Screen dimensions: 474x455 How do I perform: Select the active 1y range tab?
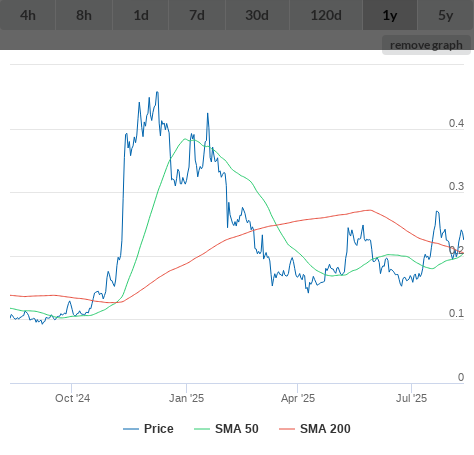(x=390, y=15)
